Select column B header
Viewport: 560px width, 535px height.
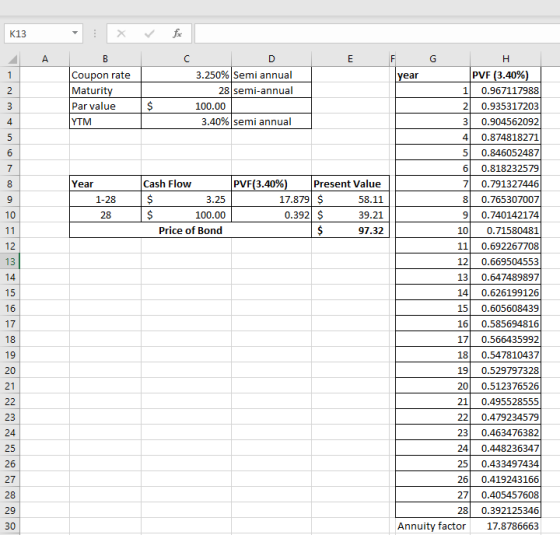pos(105,59)
